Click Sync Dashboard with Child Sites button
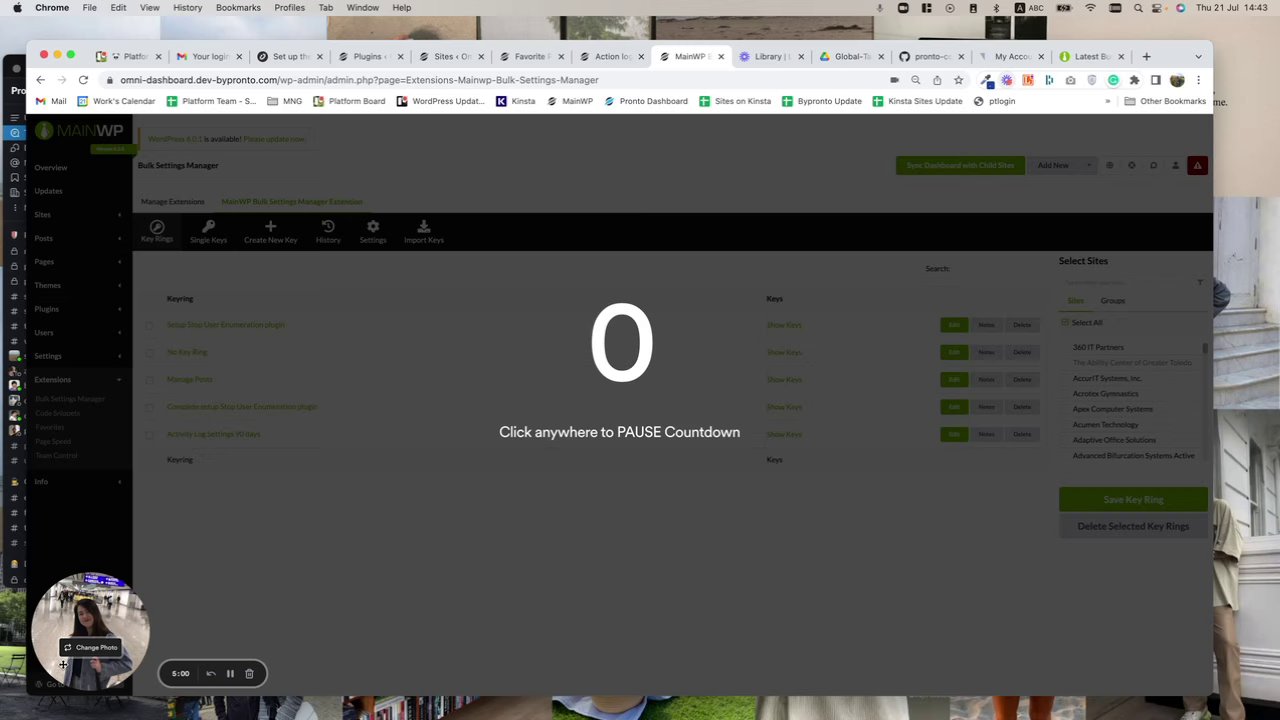 click(x=960, y=165)
